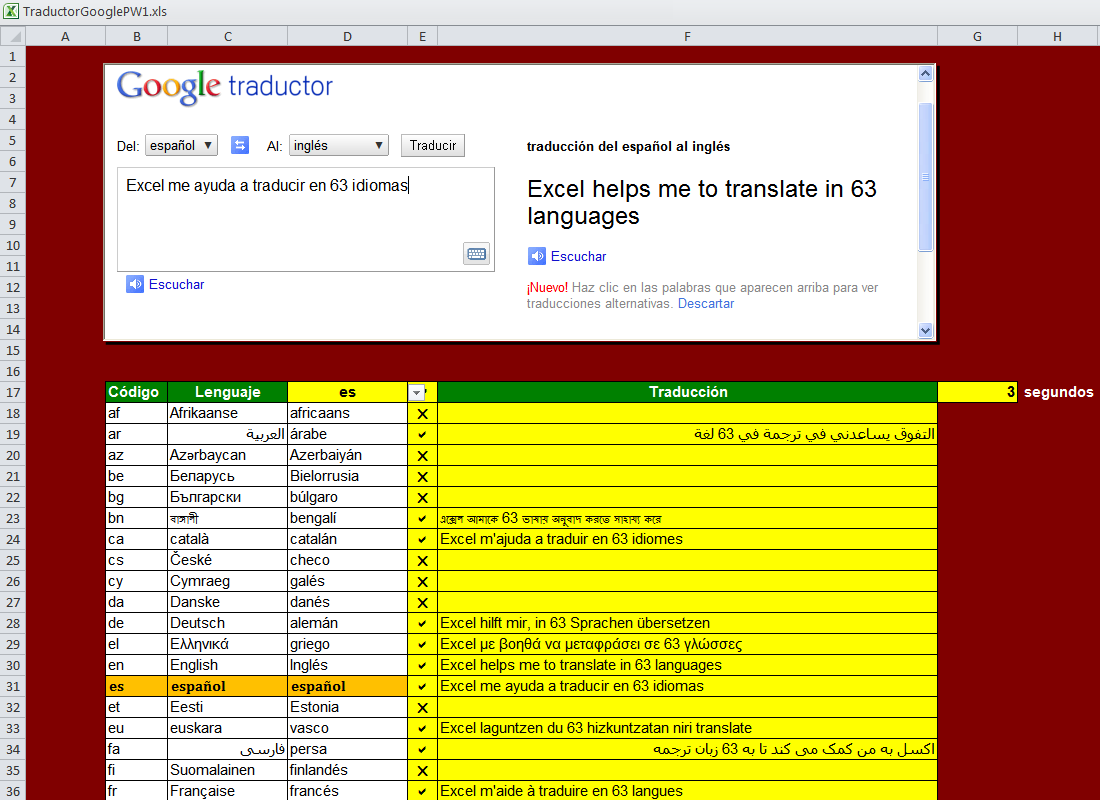Select column F header
1100x800 pixels.
point(688,36)
